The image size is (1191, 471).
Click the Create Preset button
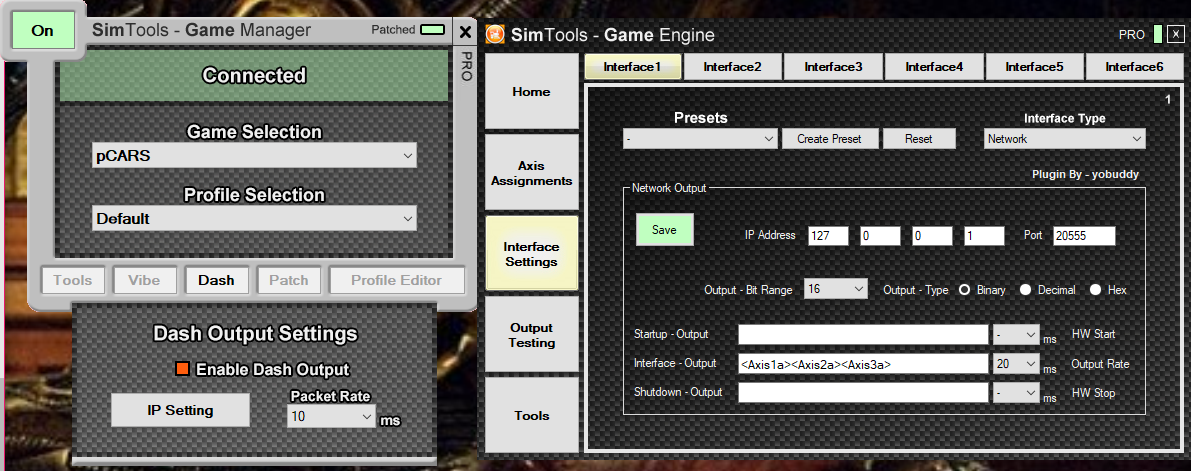pyautogui.click(x=831, y=139)
